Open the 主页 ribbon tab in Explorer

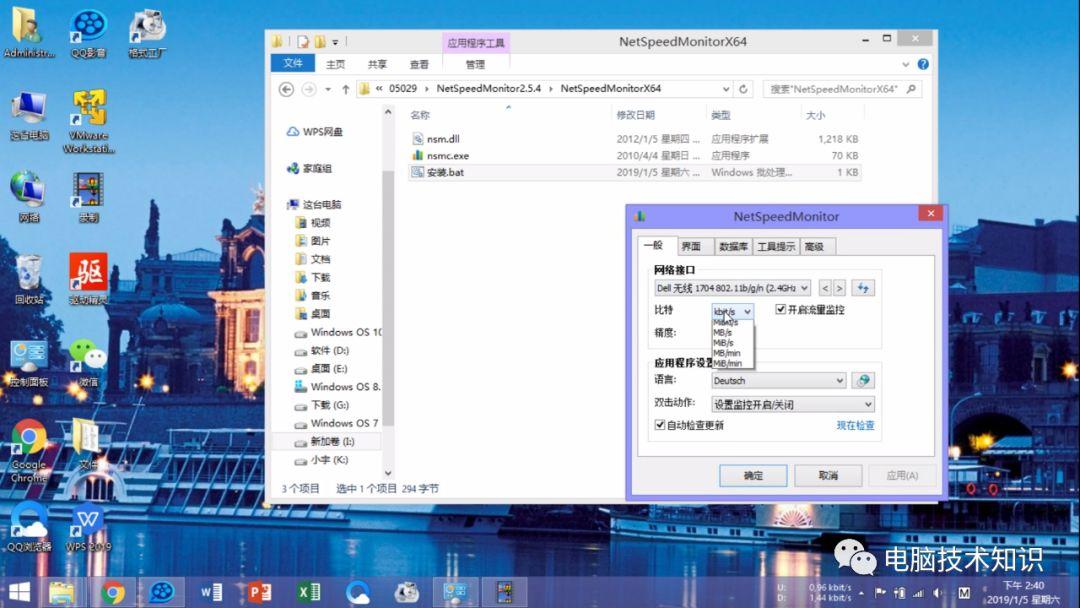click(x=335, y=64)
